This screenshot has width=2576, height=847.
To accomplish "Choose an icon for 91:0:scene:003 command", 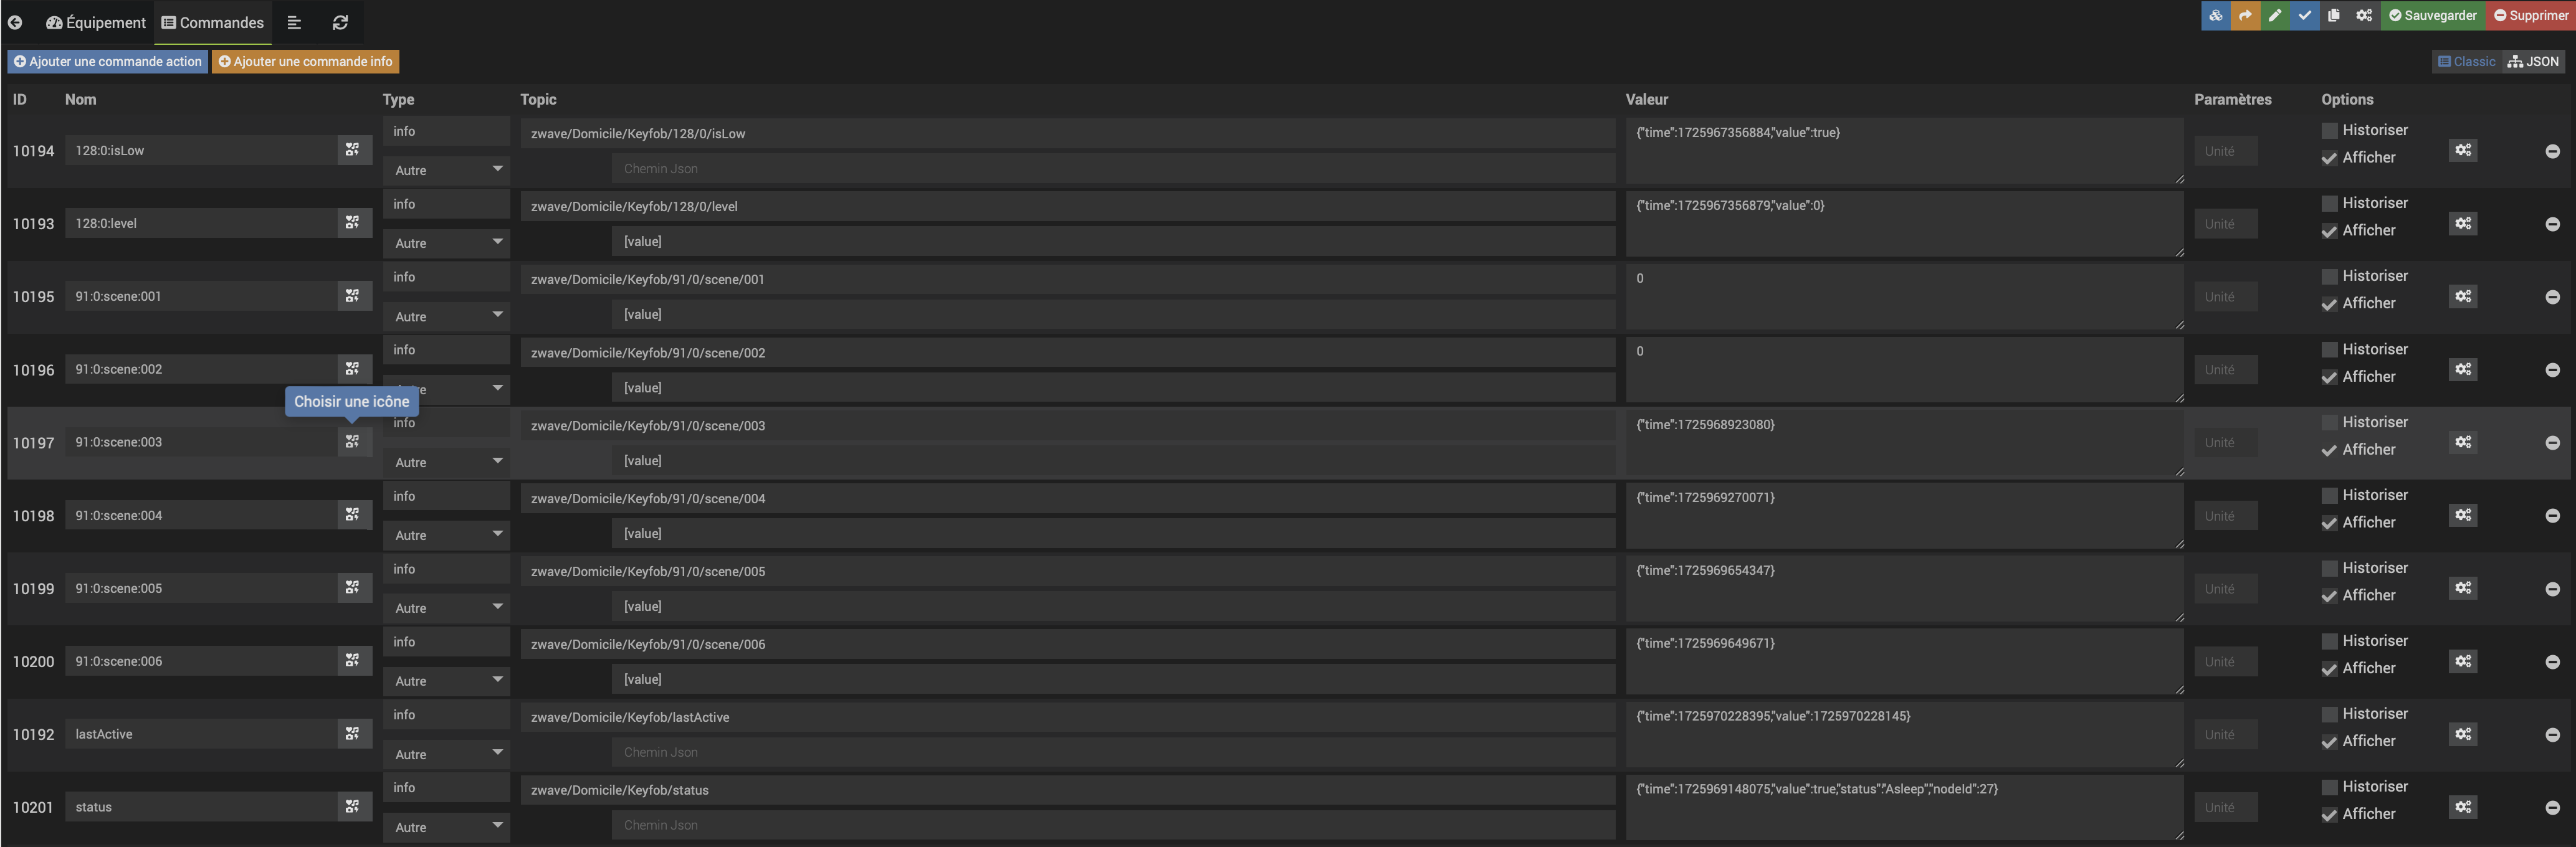I will point(352,441).
